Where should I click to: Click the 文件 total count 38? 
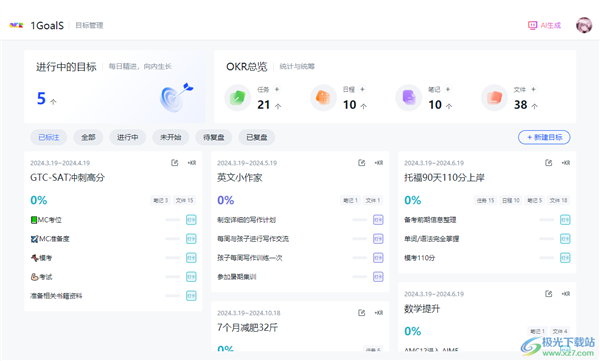pyautogui.click(x=520, y=105)
